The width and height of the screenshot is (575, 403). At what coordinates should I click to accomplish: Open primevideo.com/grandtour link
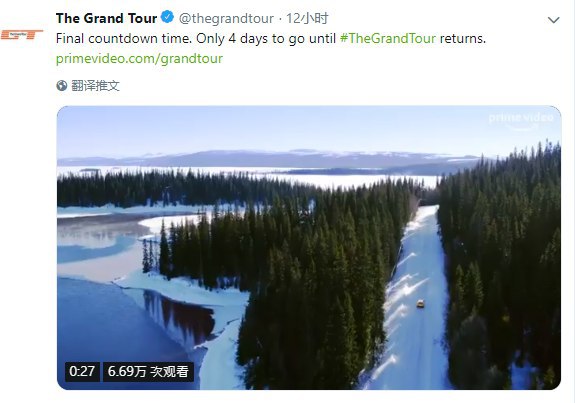pos(139,59)
